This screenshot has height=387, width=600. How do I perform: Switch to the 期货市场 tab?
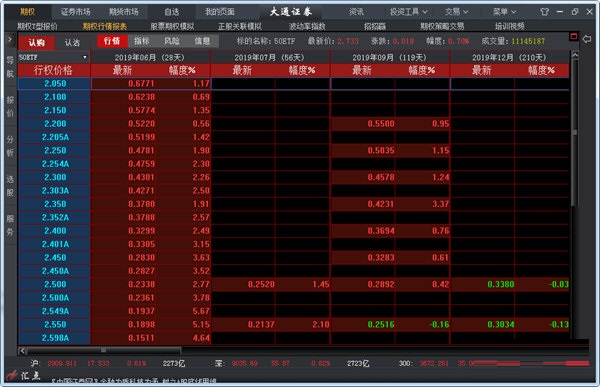(124, 12)
